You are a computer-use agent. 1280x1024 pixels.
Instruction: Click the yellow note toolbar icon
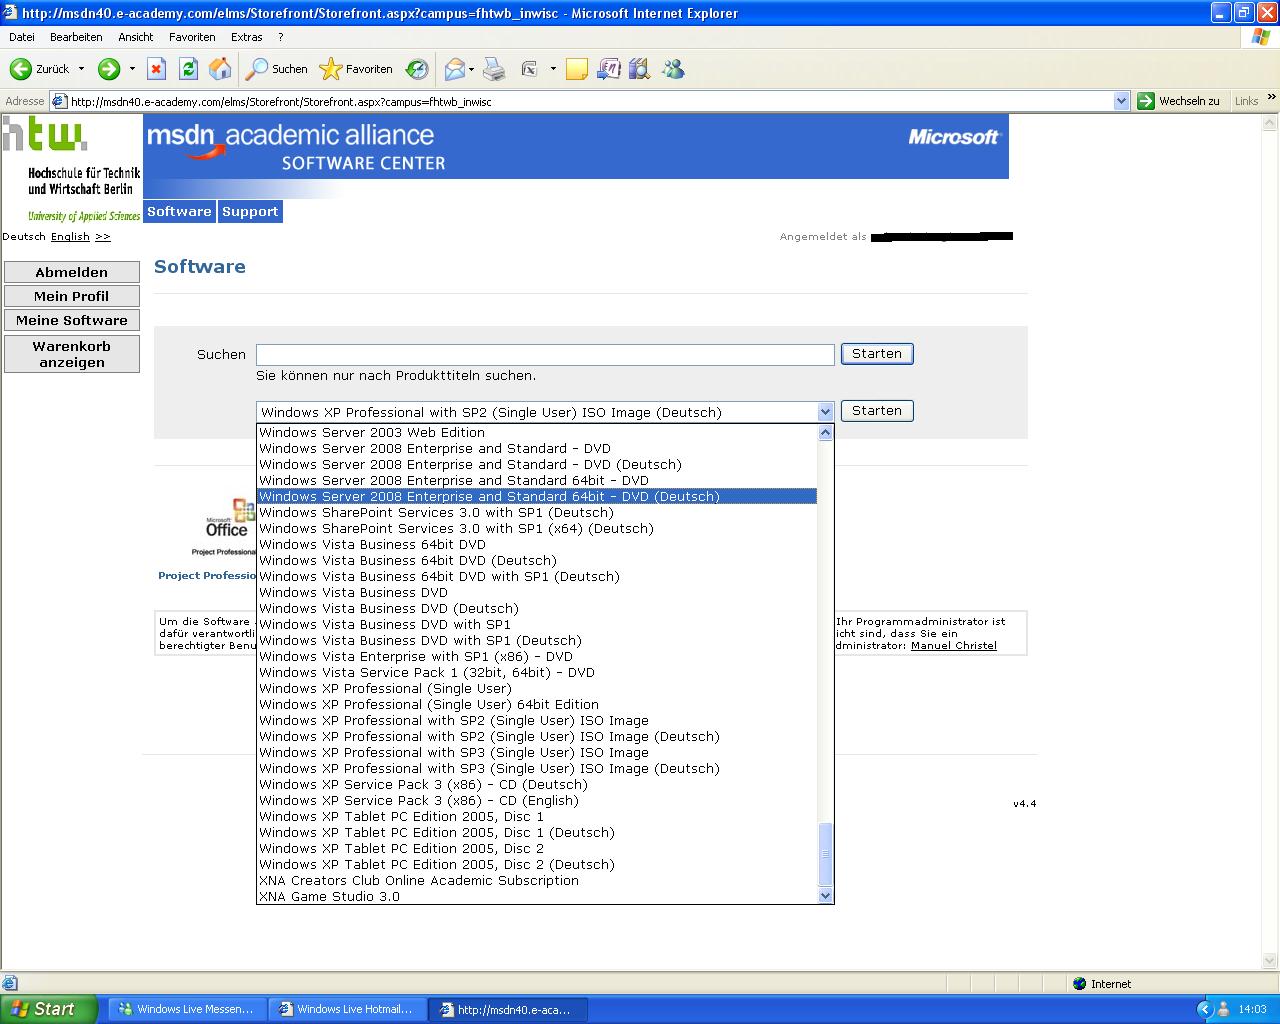(576, 69)
